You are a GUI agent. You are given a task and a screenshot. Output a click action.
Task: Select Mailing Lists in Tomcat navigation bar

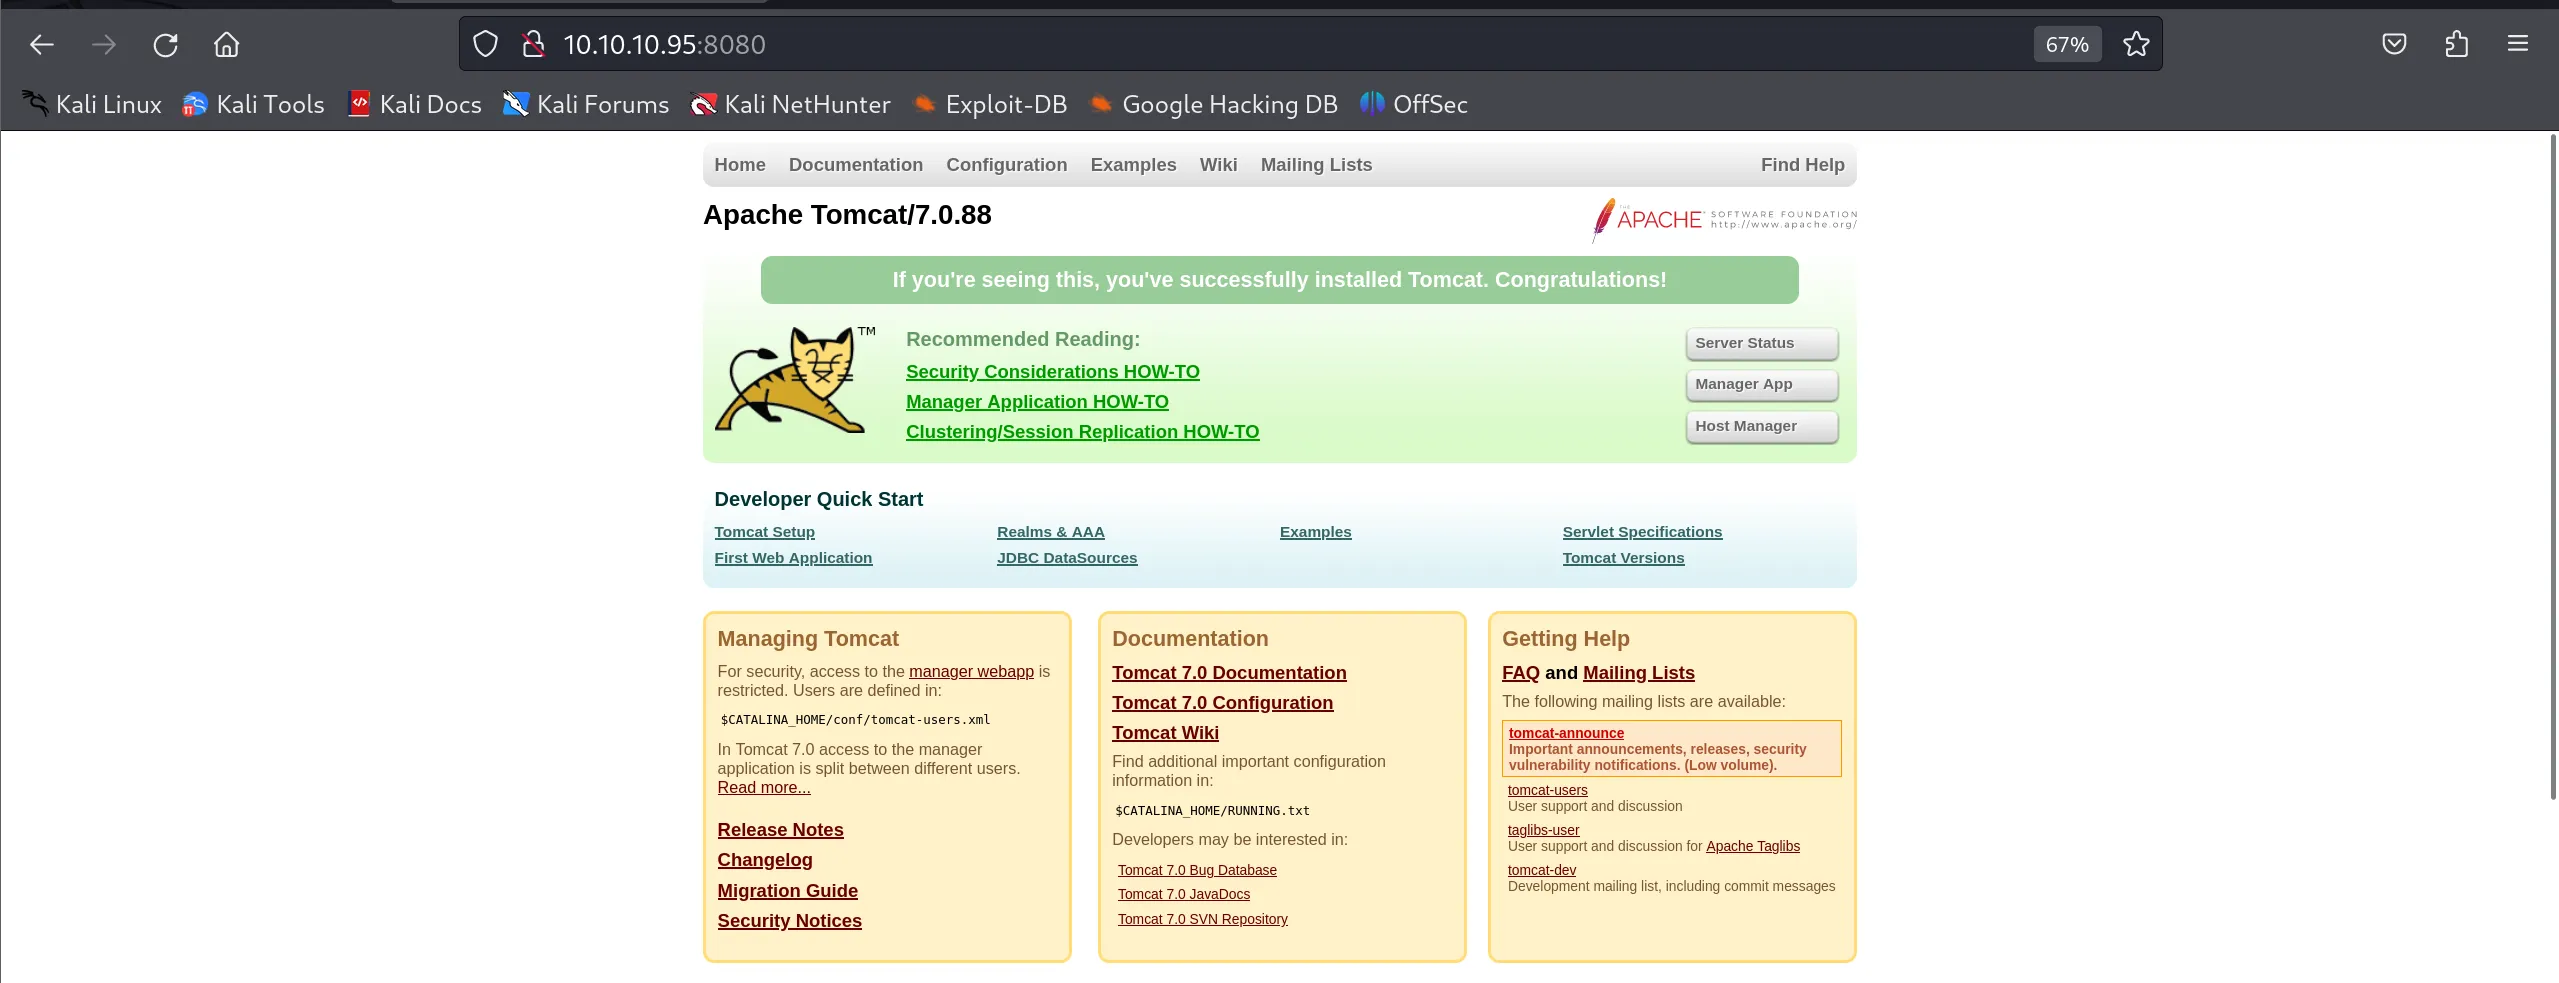pos(1316,165)
